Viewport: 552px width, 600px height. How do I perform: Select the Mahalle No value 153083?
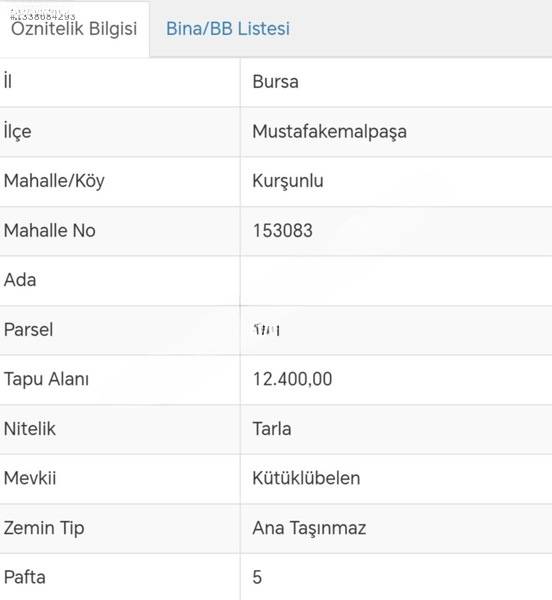[283, 230]
